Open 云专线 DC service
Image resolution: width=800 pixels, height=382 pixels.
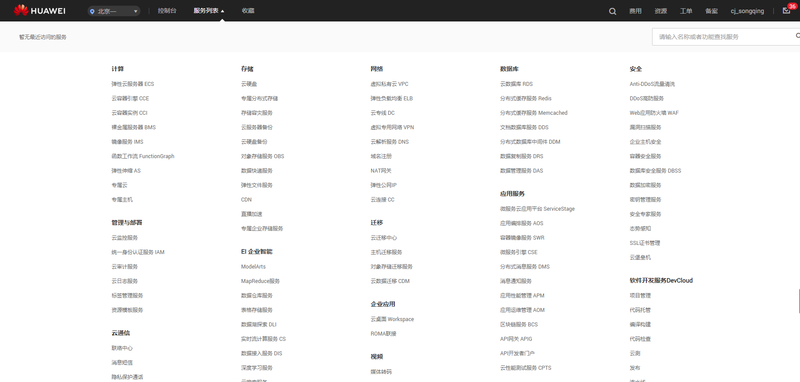(383, 113)
